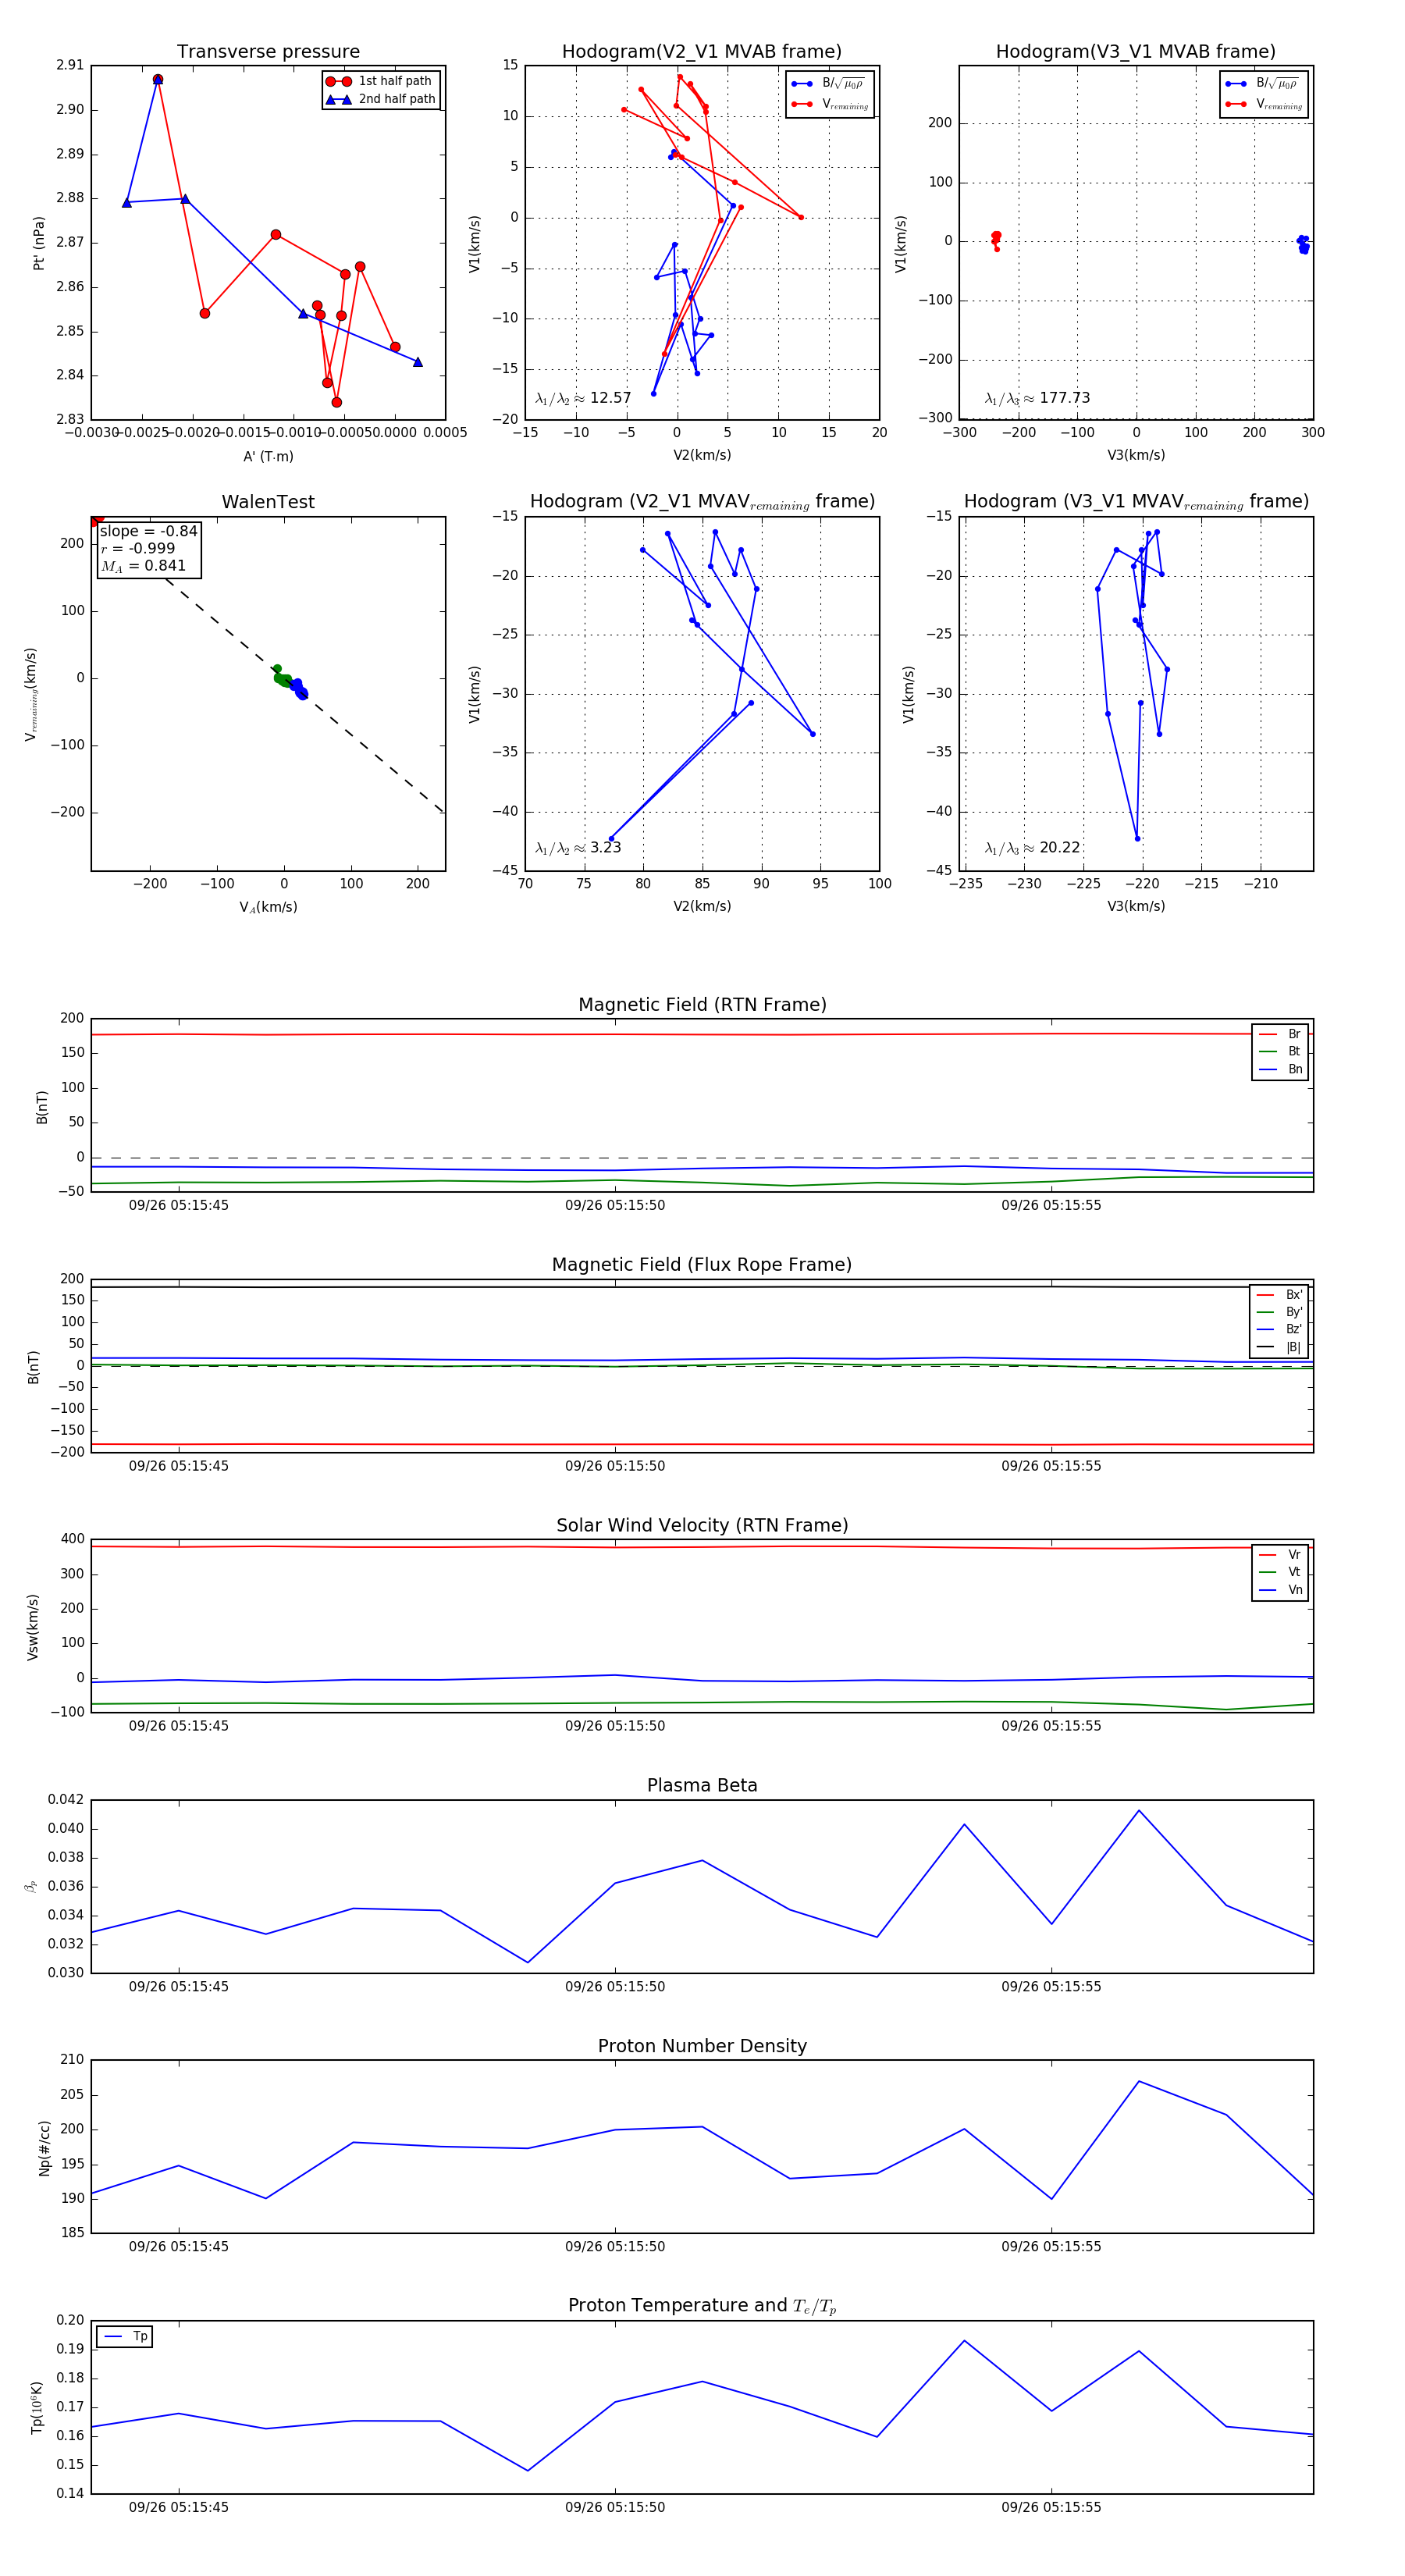1405x2576 pixels.
Task: Click the Bx' legend entry in the Flux Rope Frame
Action: point(1279,1294)
